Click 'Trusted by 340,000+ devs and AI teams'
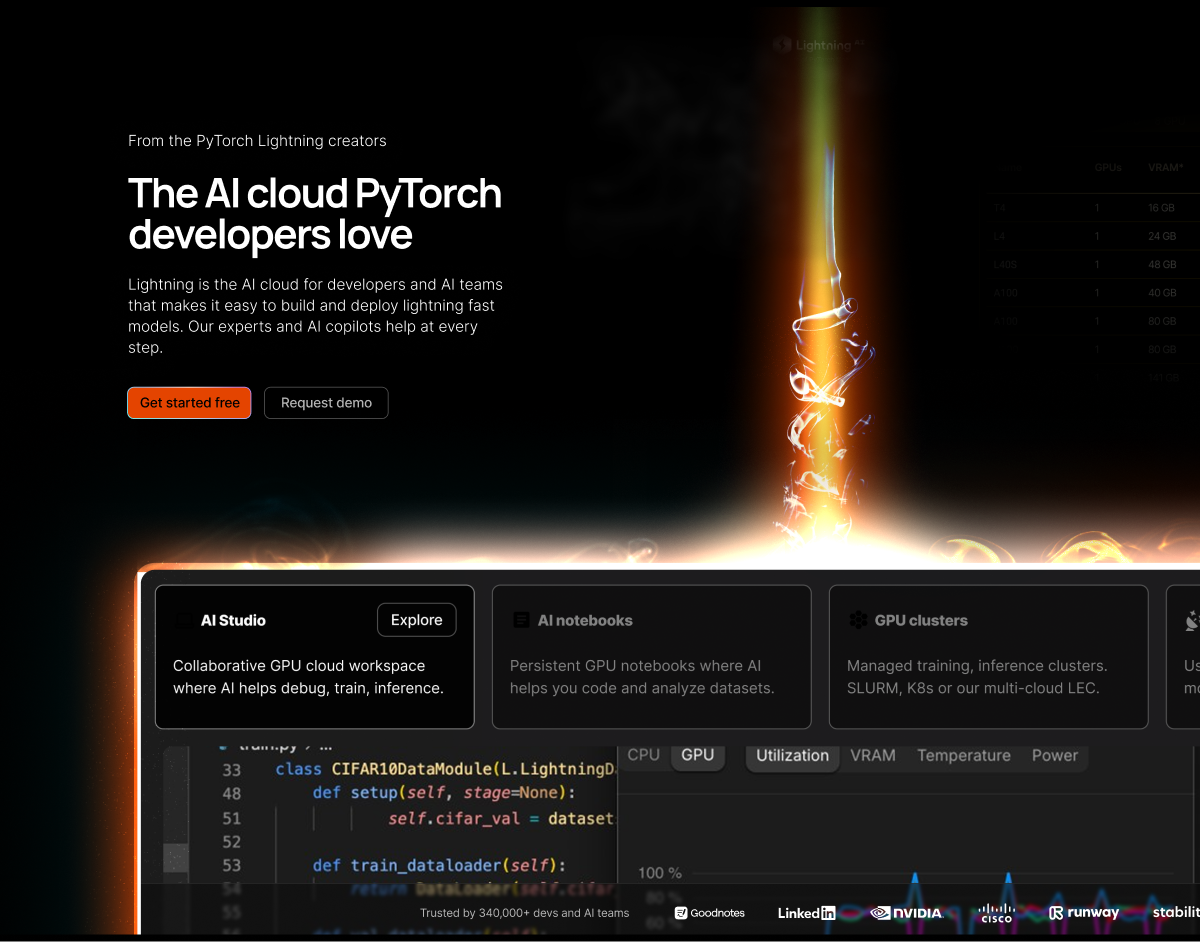Image resolution: width=1200 pixels, height=942 pixels. pos(525,913)
